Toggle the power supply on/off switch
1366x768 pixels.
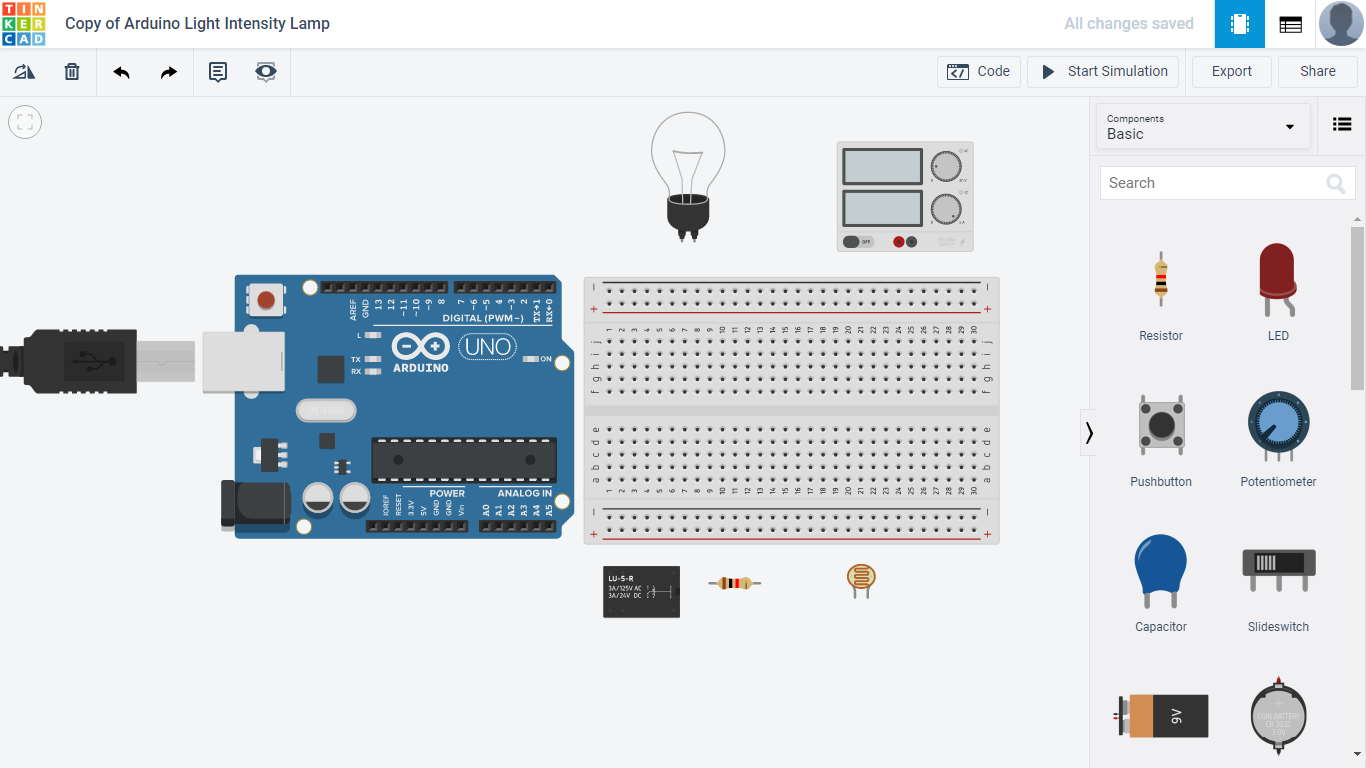pos(858,241)
